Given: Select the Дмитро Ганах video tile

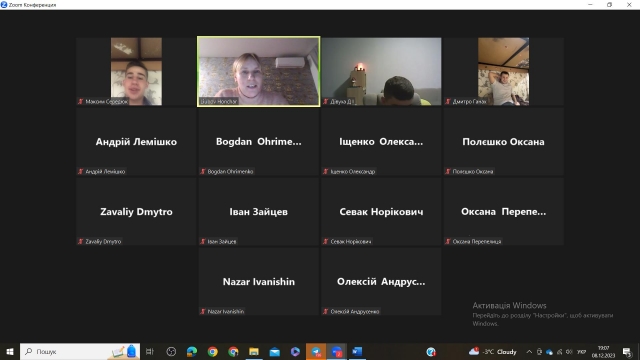Looking at the screenshot, I should (x=504, y=71).
